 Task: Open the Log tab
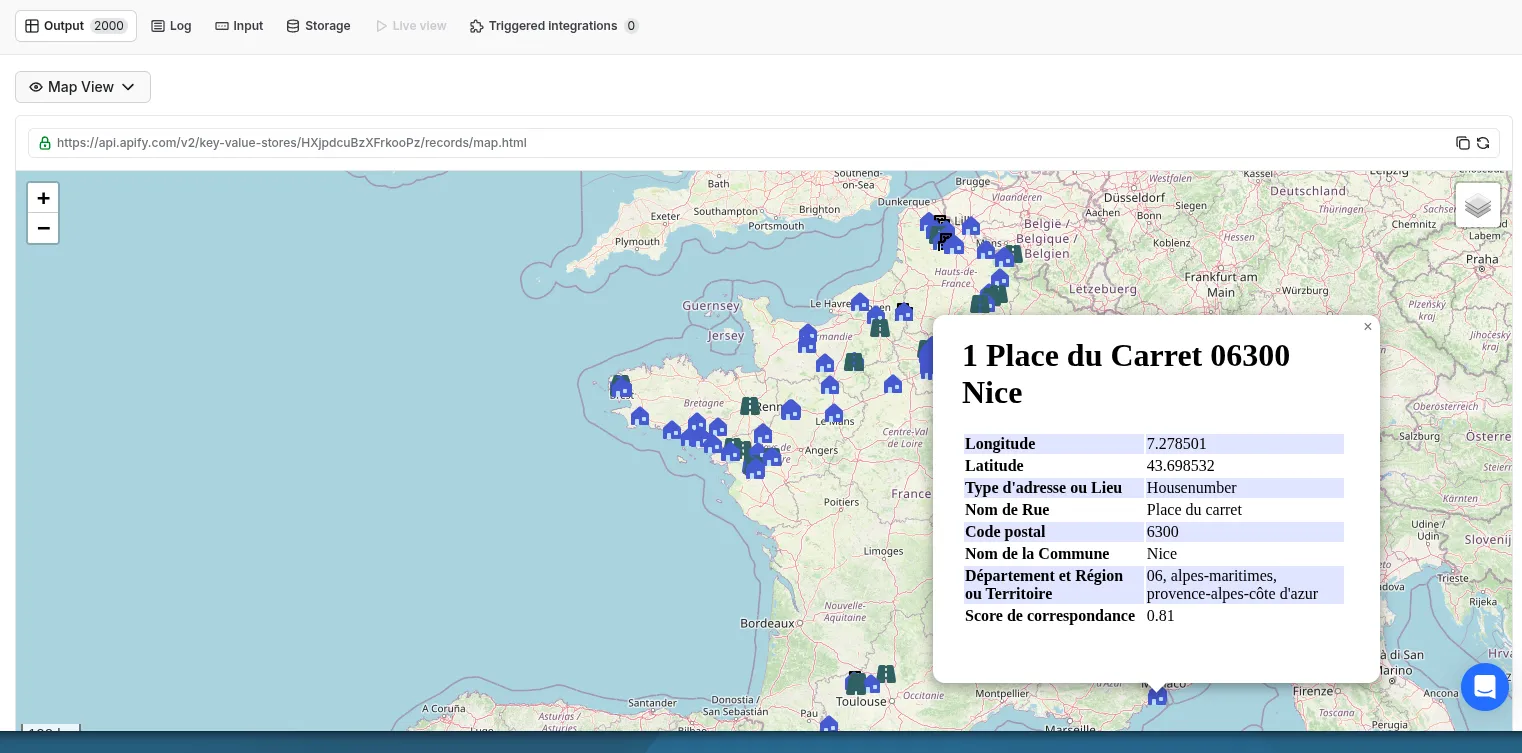171,26
